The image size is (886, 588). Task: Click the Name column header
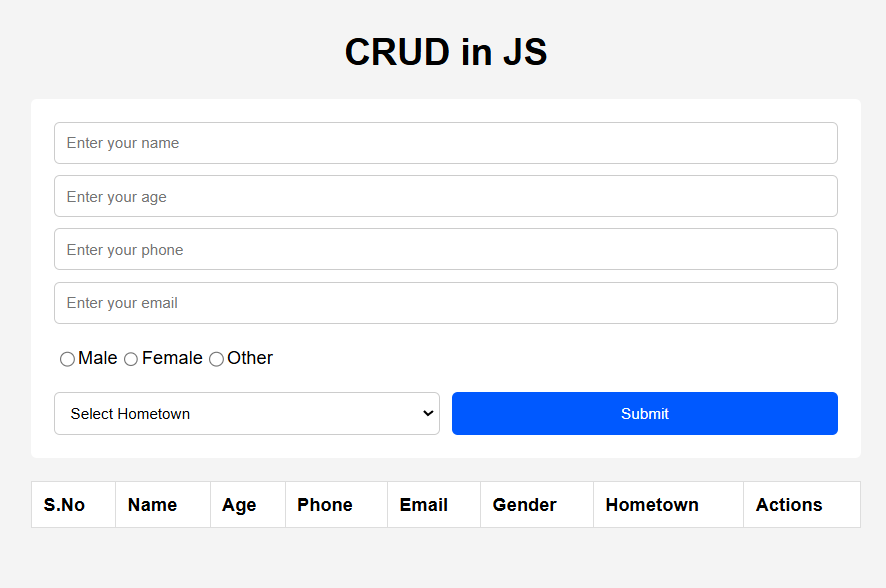coord(152,505)
